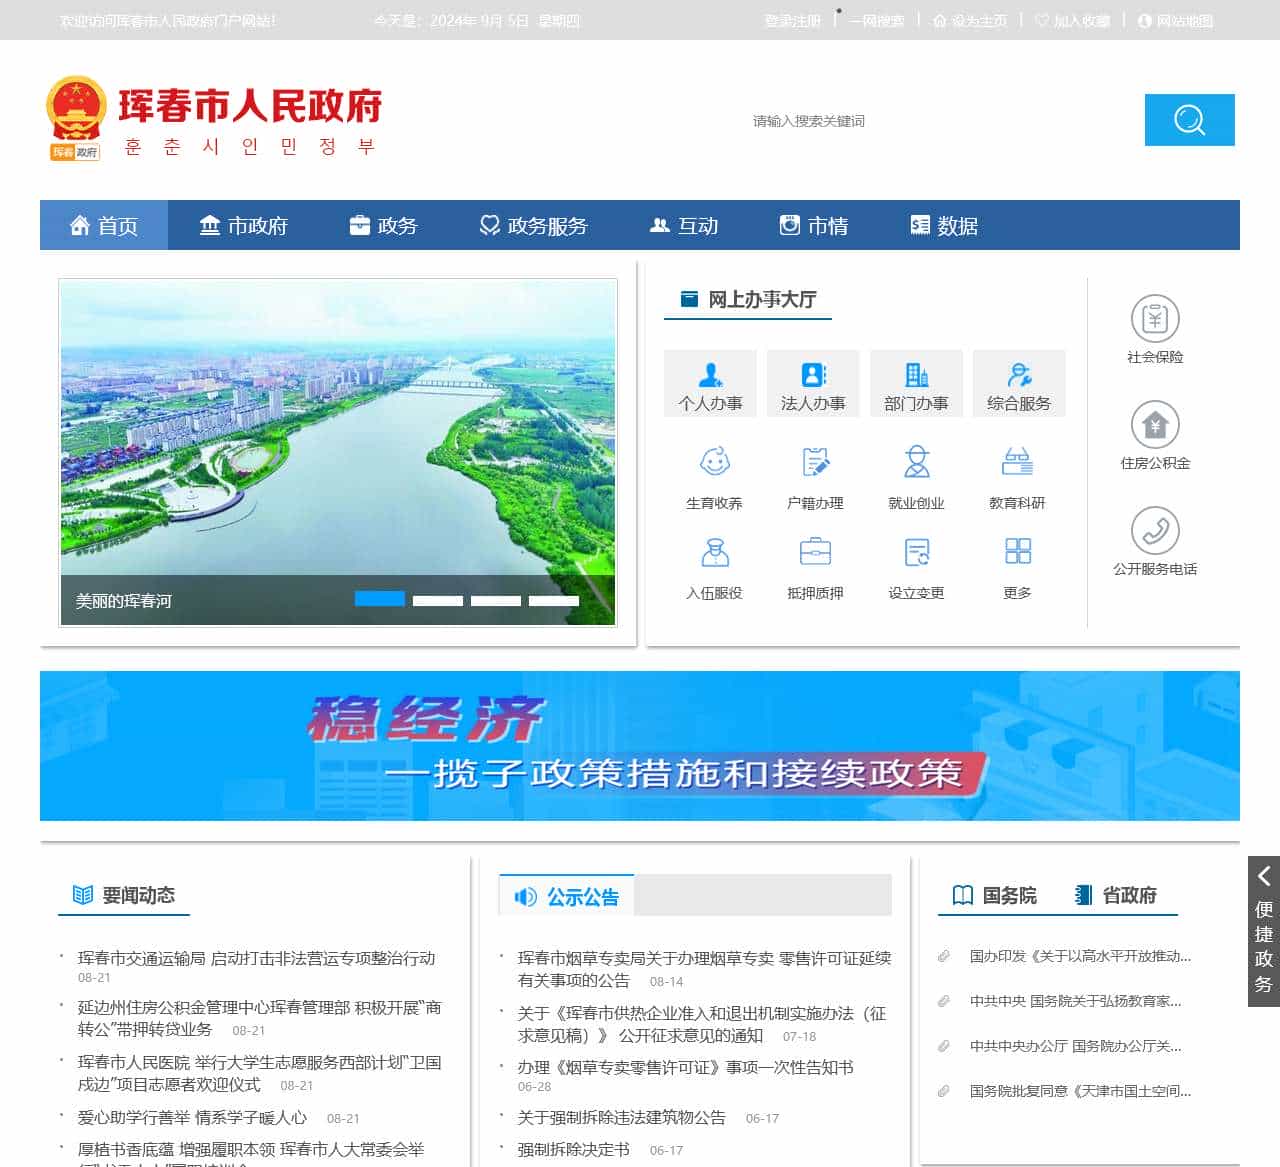Open the 公开服务电话 phone icon
The height and width of the screenshot is (1167, 1280).
point(1155,531)
